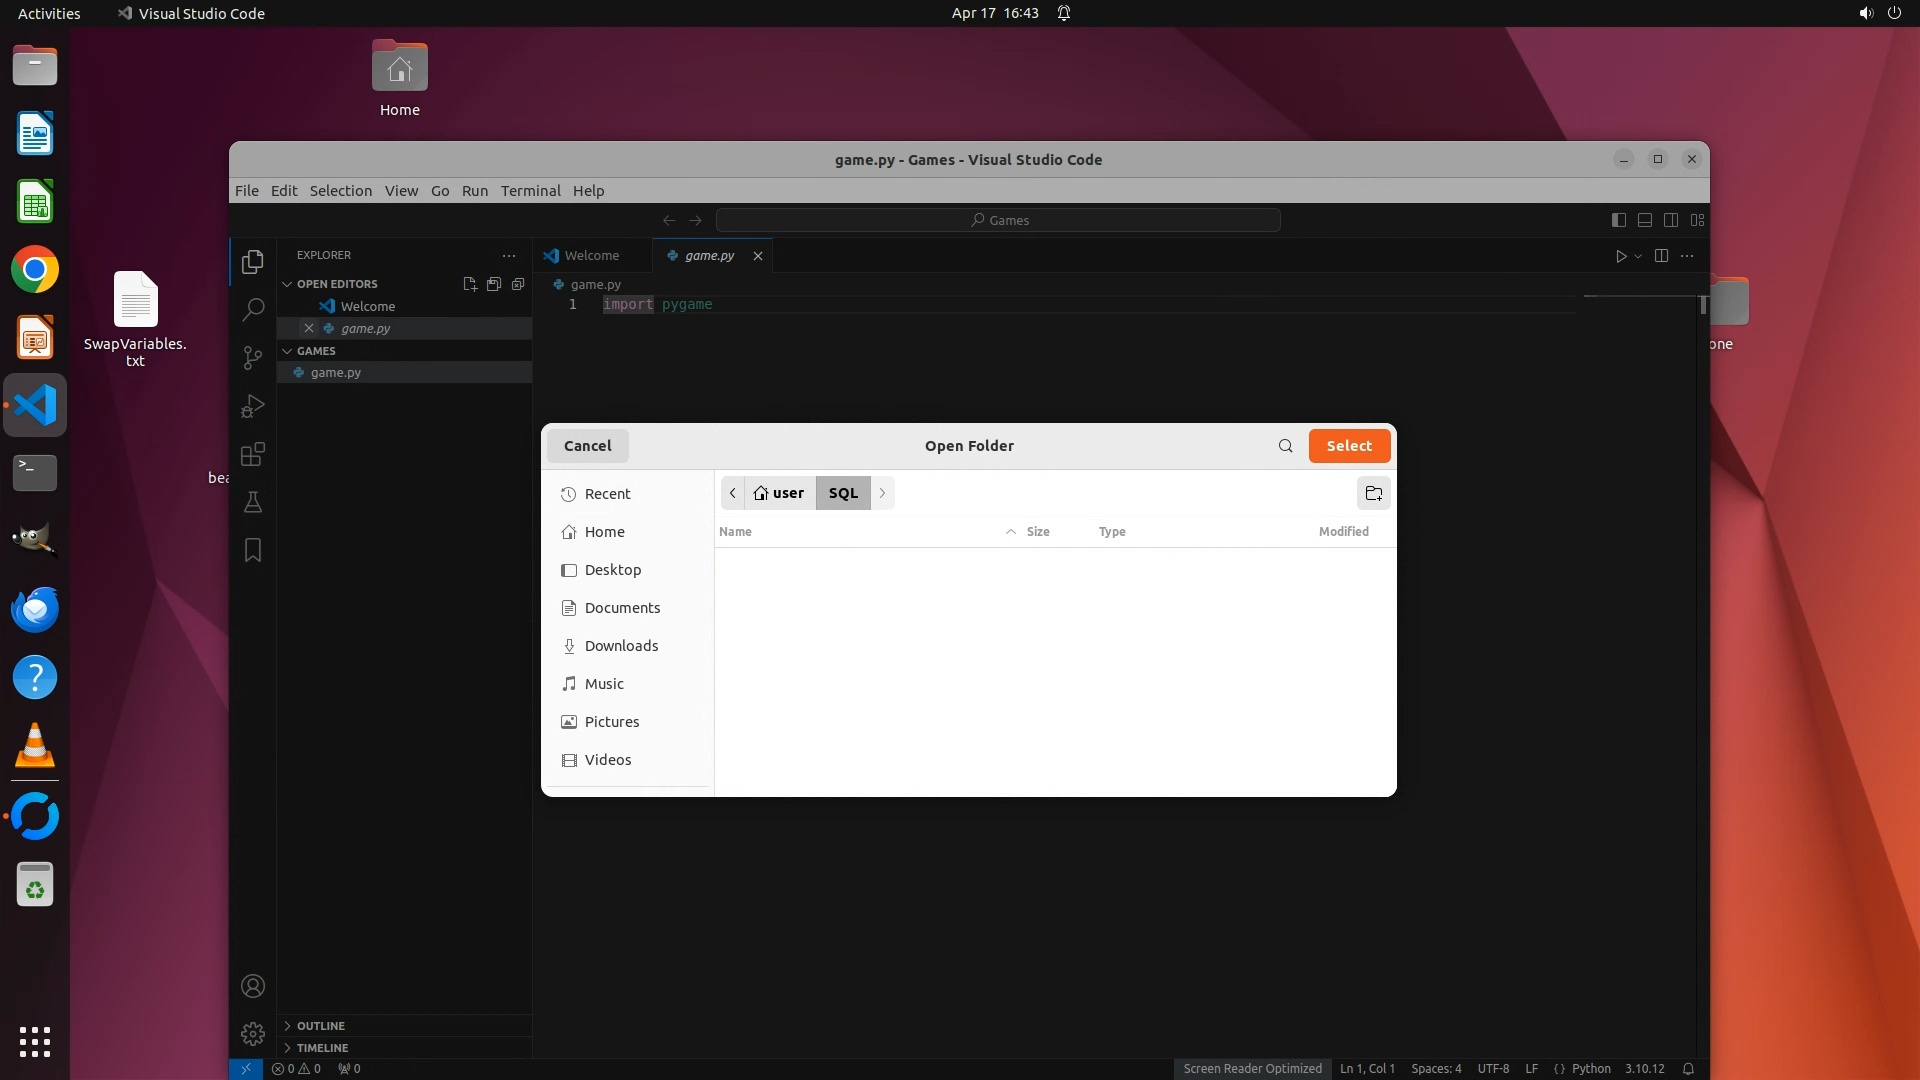Viewport: 1920px width, 1080px height.
Task: Click search icon in Open Folder dialog
Action: (x=1285, y=446)
